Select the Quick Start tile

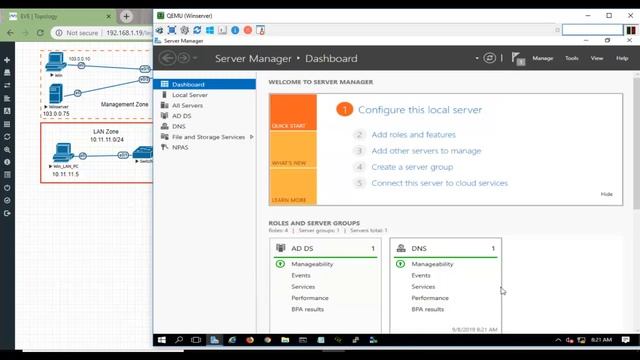coord(293,112)
